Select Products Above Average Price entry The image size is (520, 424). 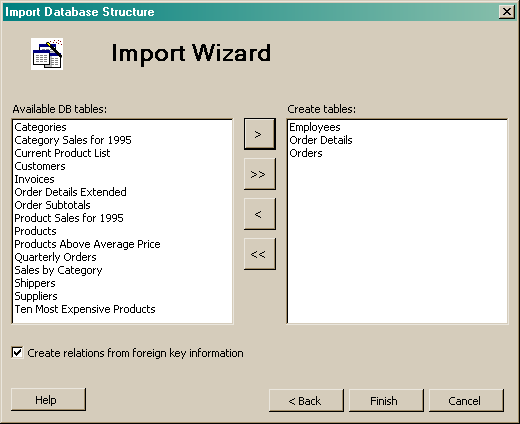pos(87,244)
